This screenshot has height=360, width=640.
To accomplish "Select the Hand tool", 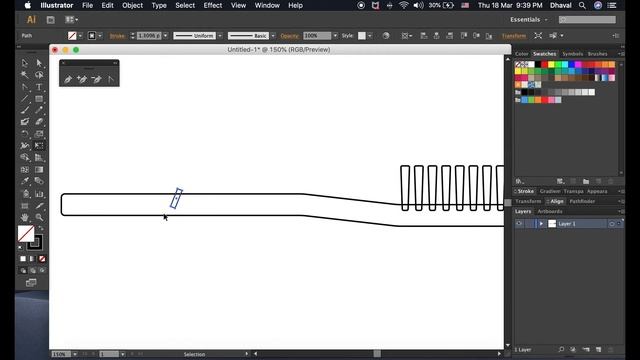I will click(x=25, y=217).
